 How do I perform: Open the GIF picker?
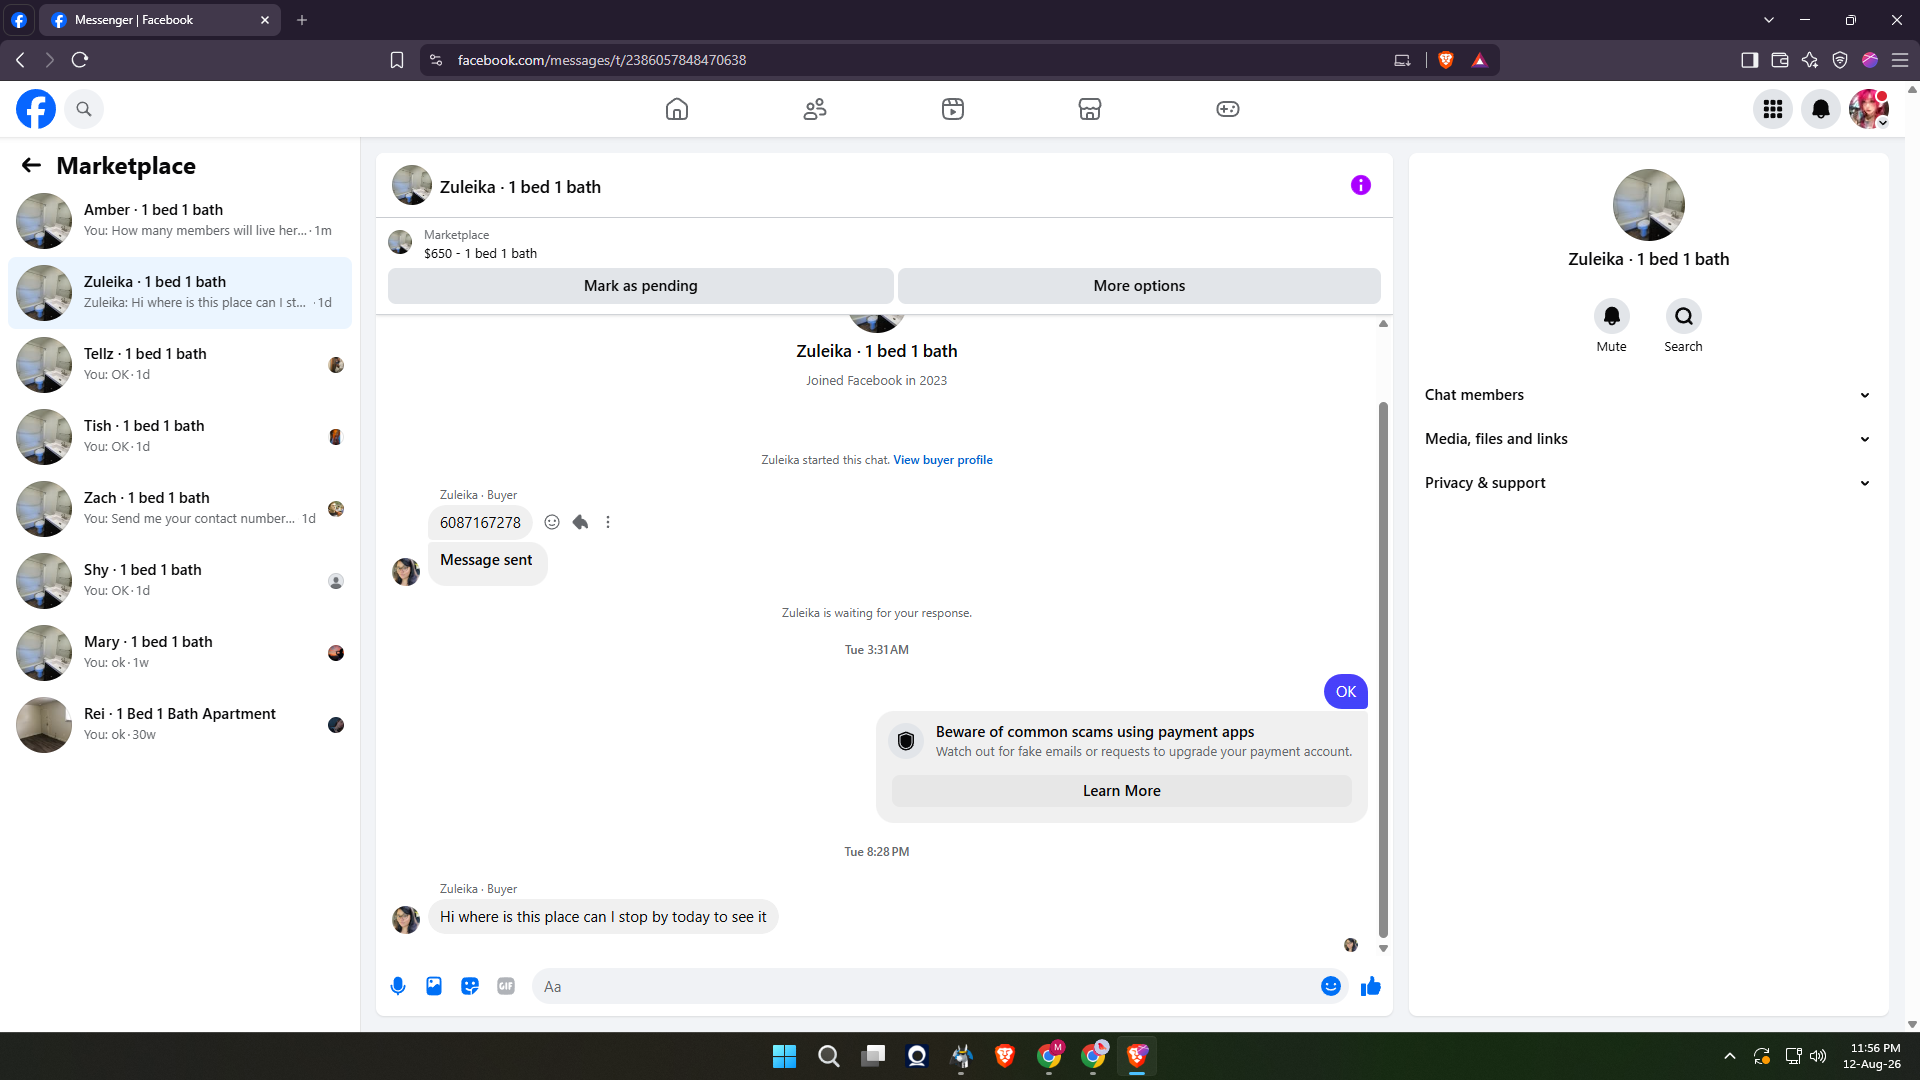coord(506,986)
